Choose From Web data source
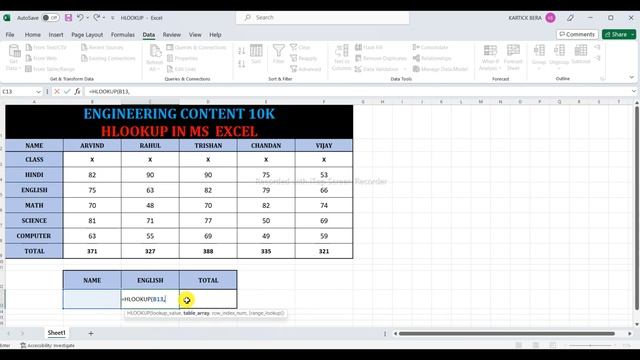640x360 pixels. 41,58
